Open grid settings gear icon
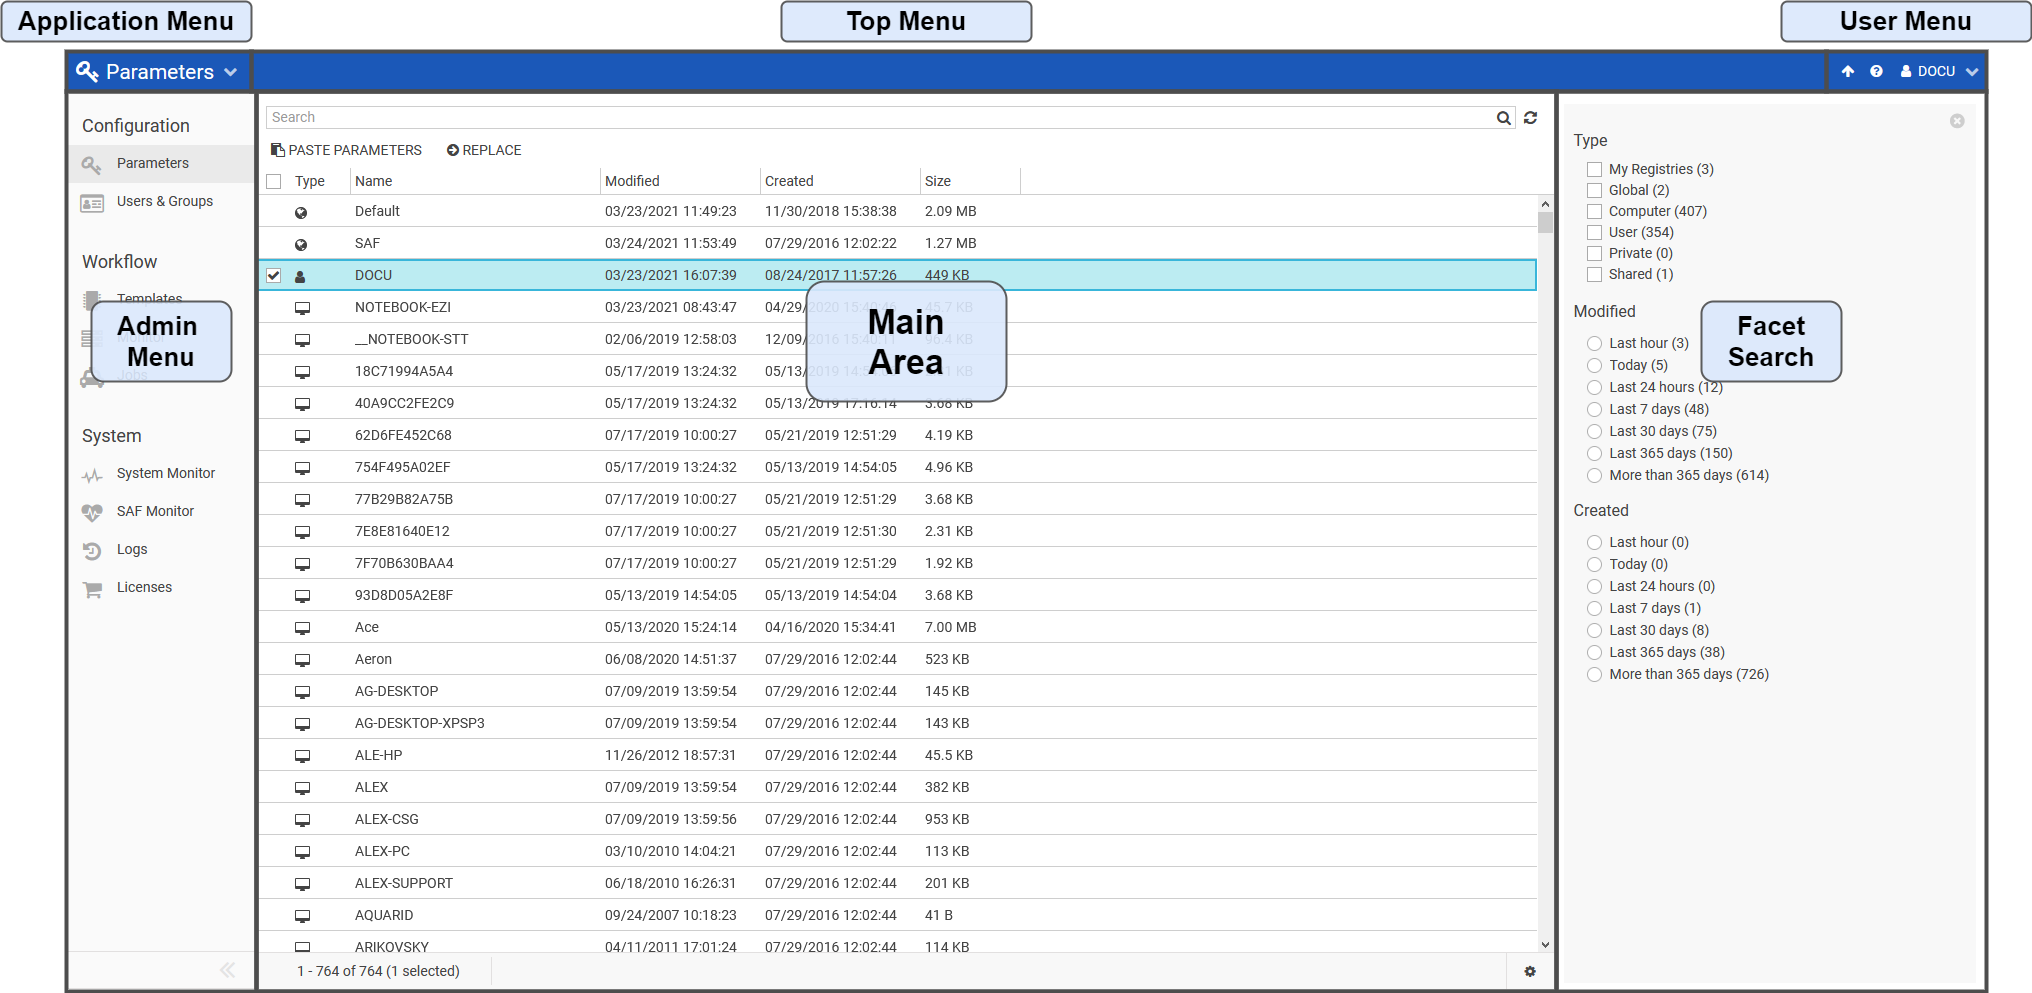Screen dimensions: 2032x993 click(x=1529, y=971)
